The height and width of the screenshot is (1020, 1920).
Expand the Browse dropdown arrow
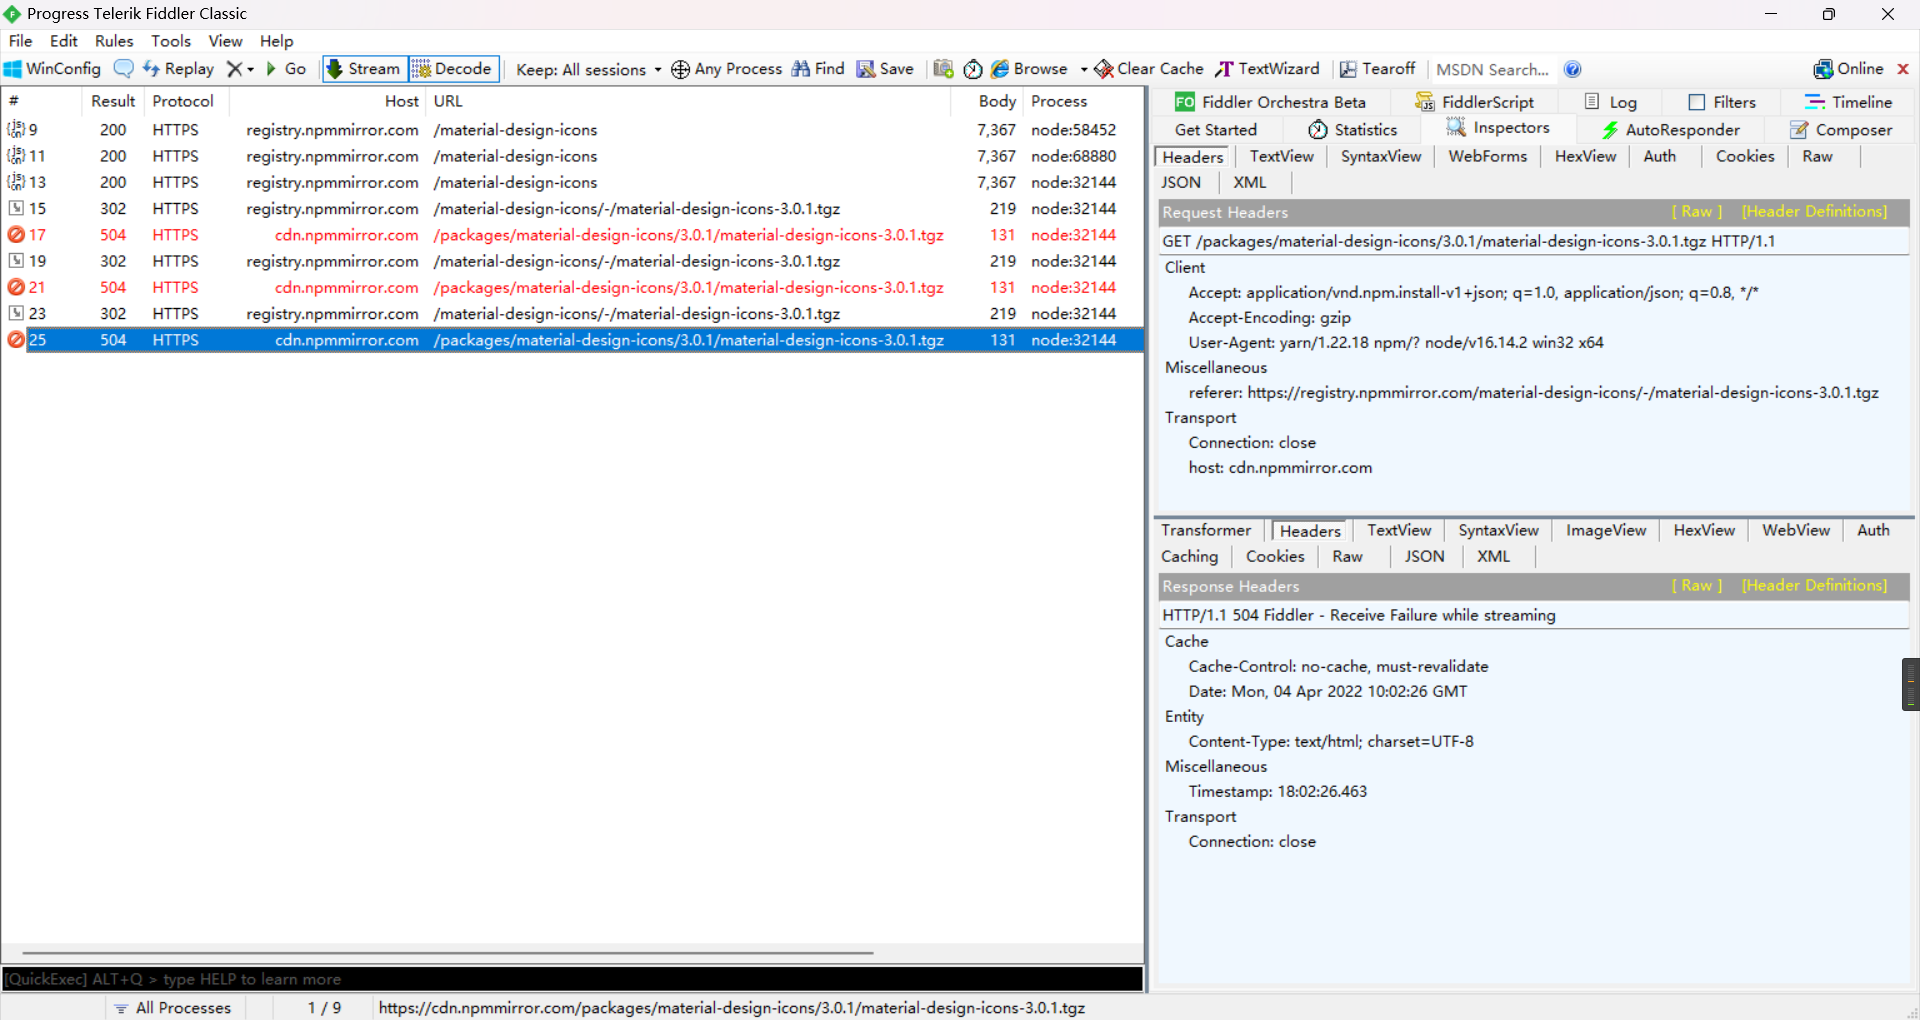(1084, 69)
